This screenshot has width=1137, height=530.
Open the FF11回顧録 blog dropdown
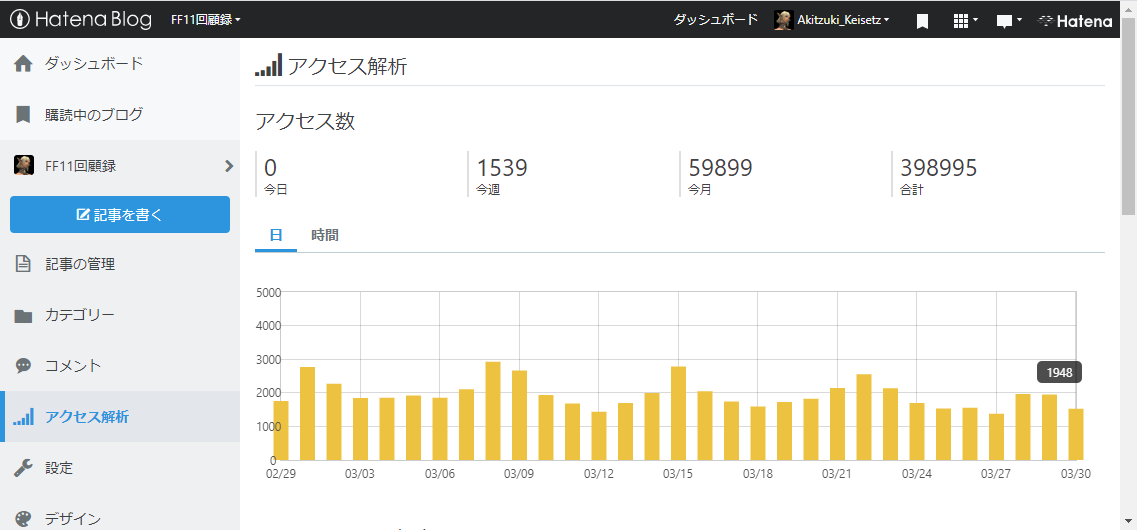click(205, 20)
